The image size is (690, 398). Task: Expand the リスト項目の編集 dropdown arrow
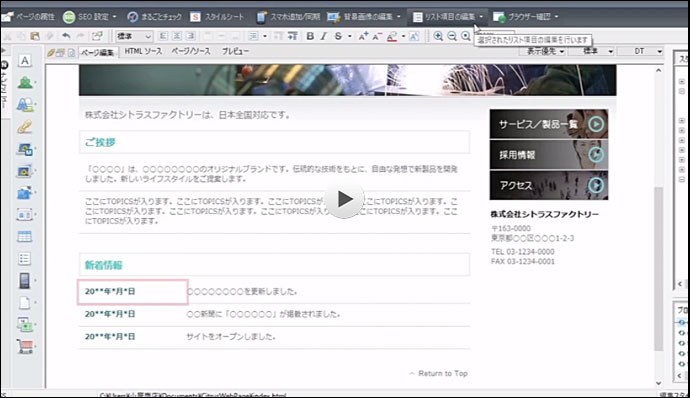[x=481, y=17]
